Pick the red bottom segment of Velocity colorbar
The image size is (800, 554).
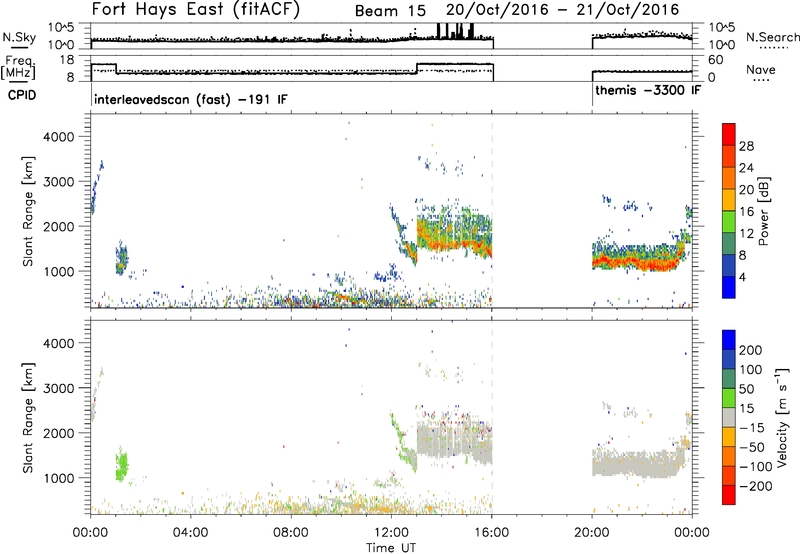click(729, 495)
